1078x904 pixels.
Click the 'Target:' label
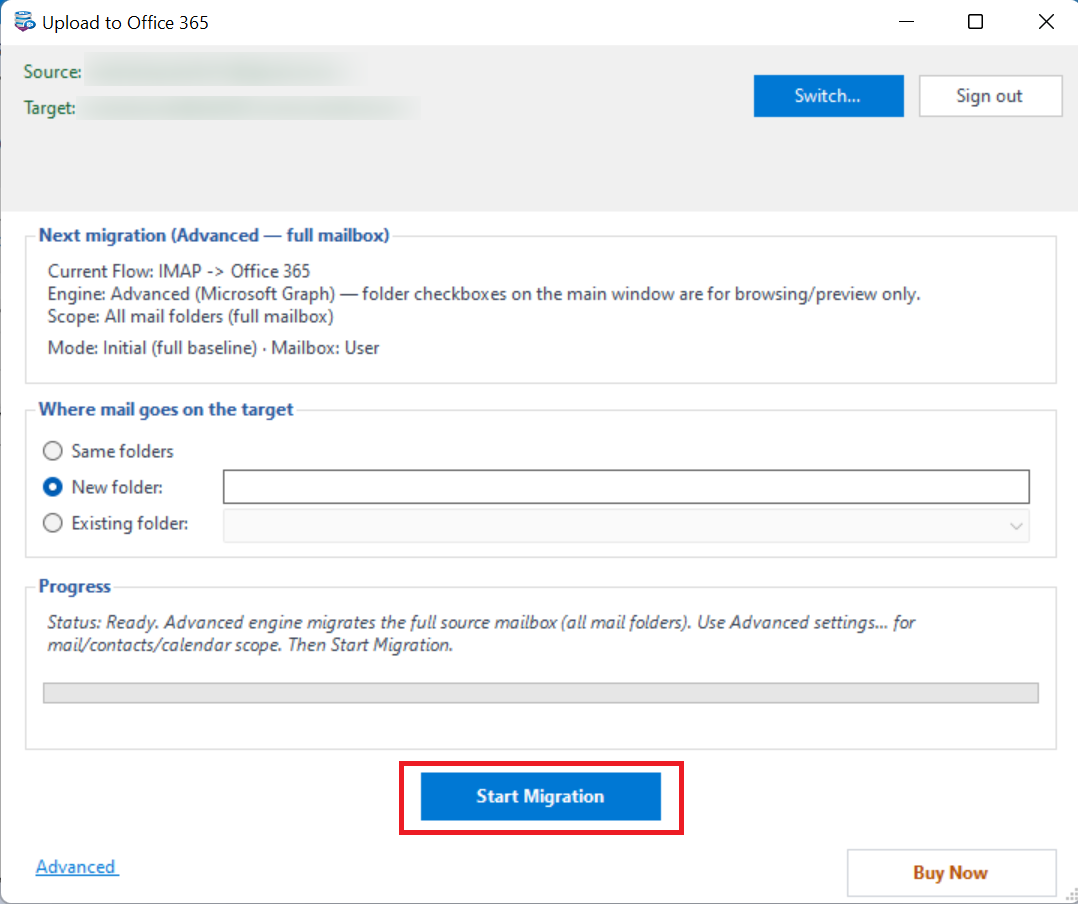click(x=50, y=108)
